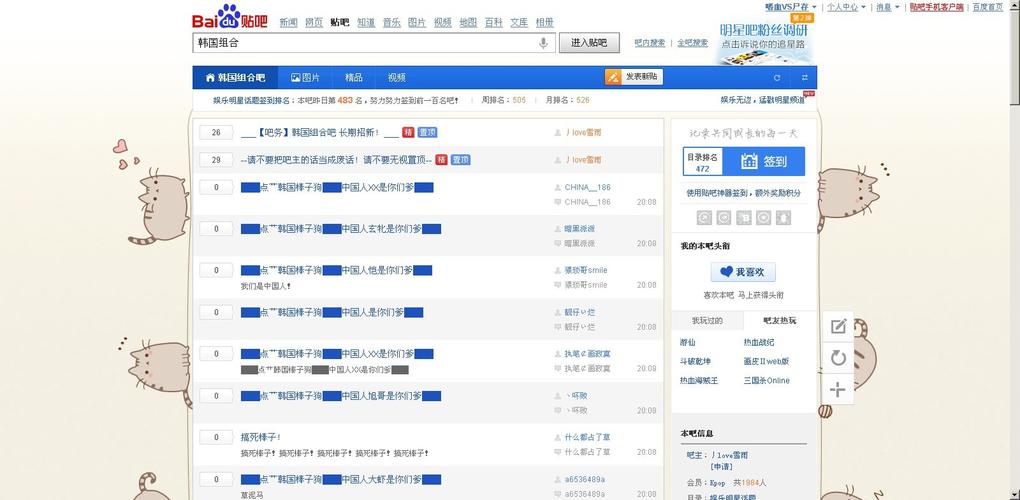
Task: Click the calendar icon on 签到 button
Action: (x=749, y=161)
